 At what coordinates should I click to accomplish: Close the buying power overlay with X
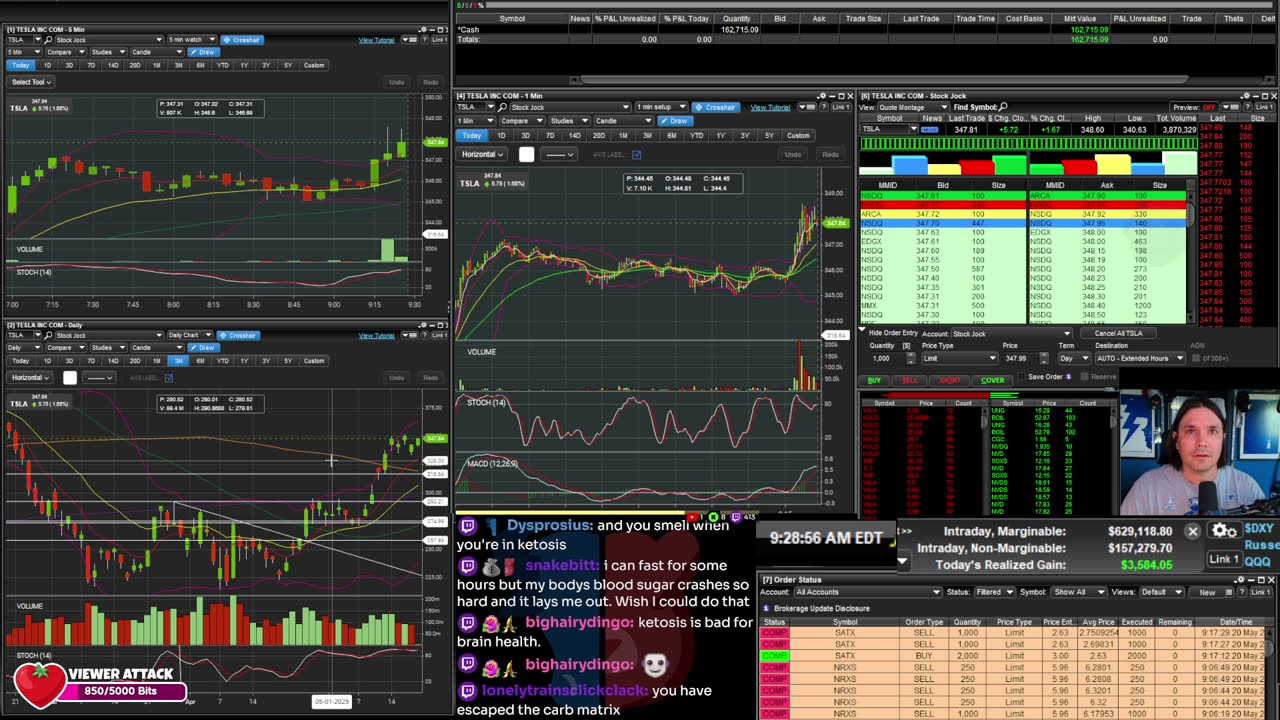point(1192,532)
